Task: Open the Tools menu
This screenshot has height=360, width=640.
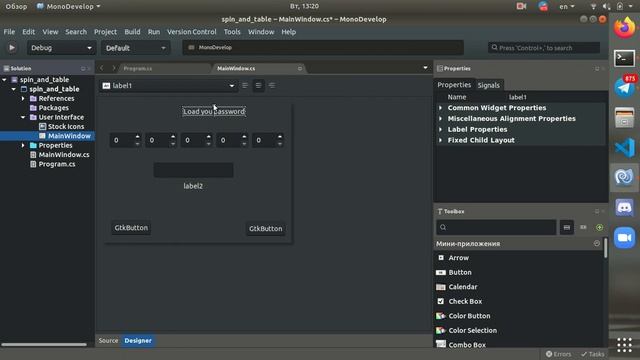Action: (232, 32)
